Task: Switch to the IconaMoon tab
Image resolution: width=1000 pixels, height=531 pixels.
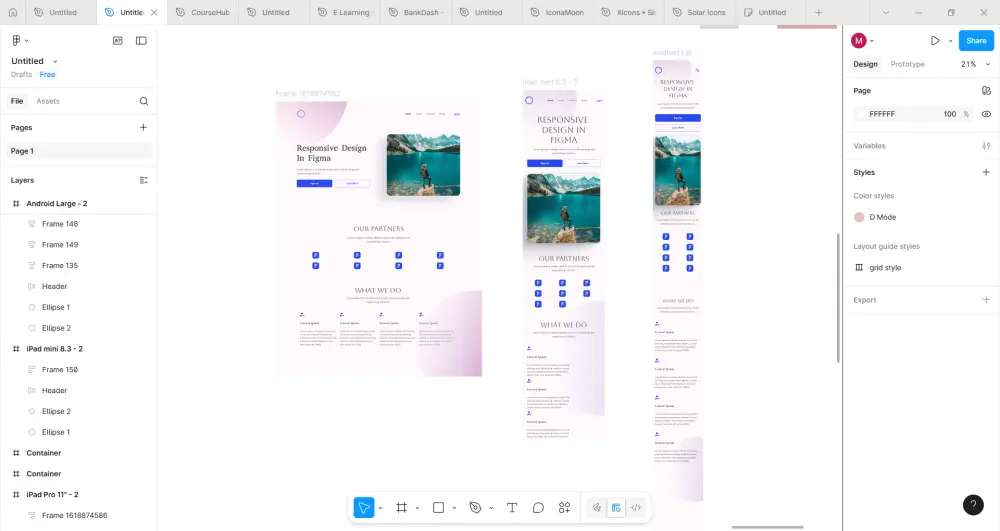Action: [x=558, y=12]
